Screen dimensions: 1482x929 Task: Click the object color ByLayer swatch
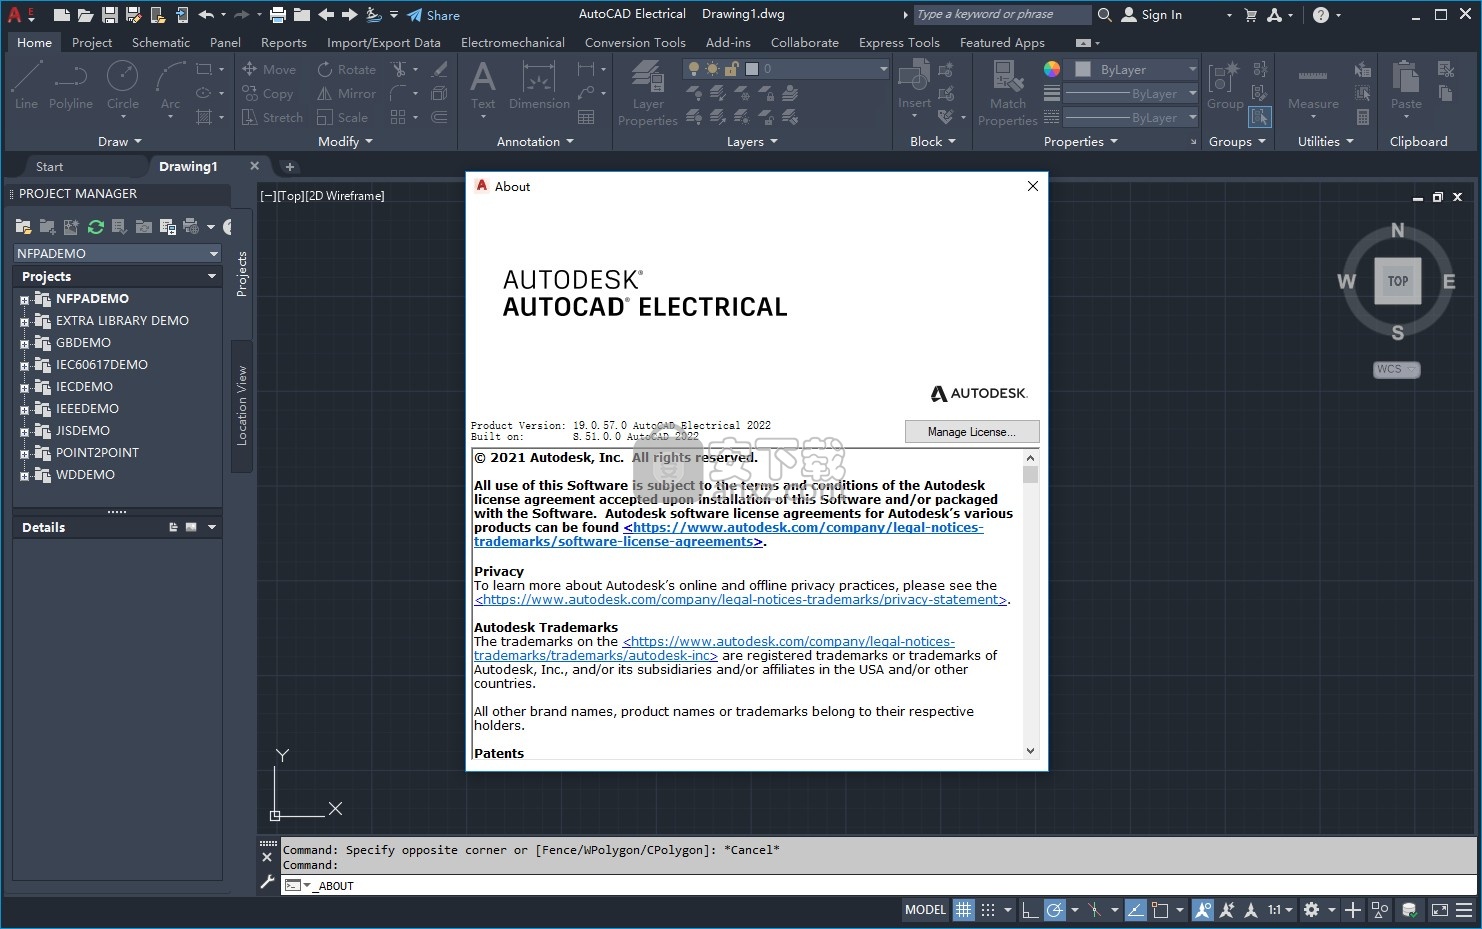click(1083, 69)
